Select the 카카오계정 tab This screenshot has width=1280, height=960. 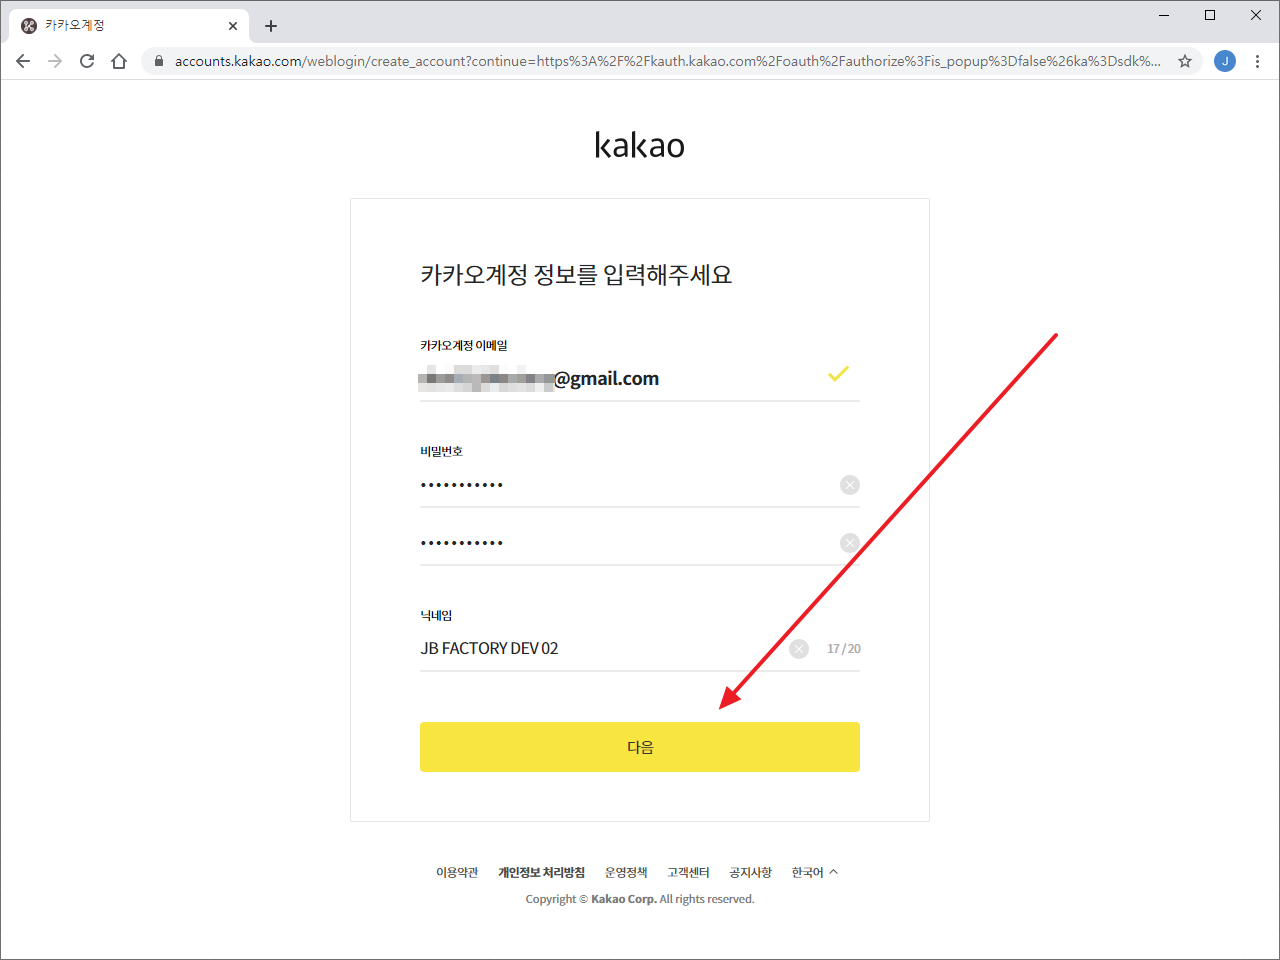click(x=128, y=26)
